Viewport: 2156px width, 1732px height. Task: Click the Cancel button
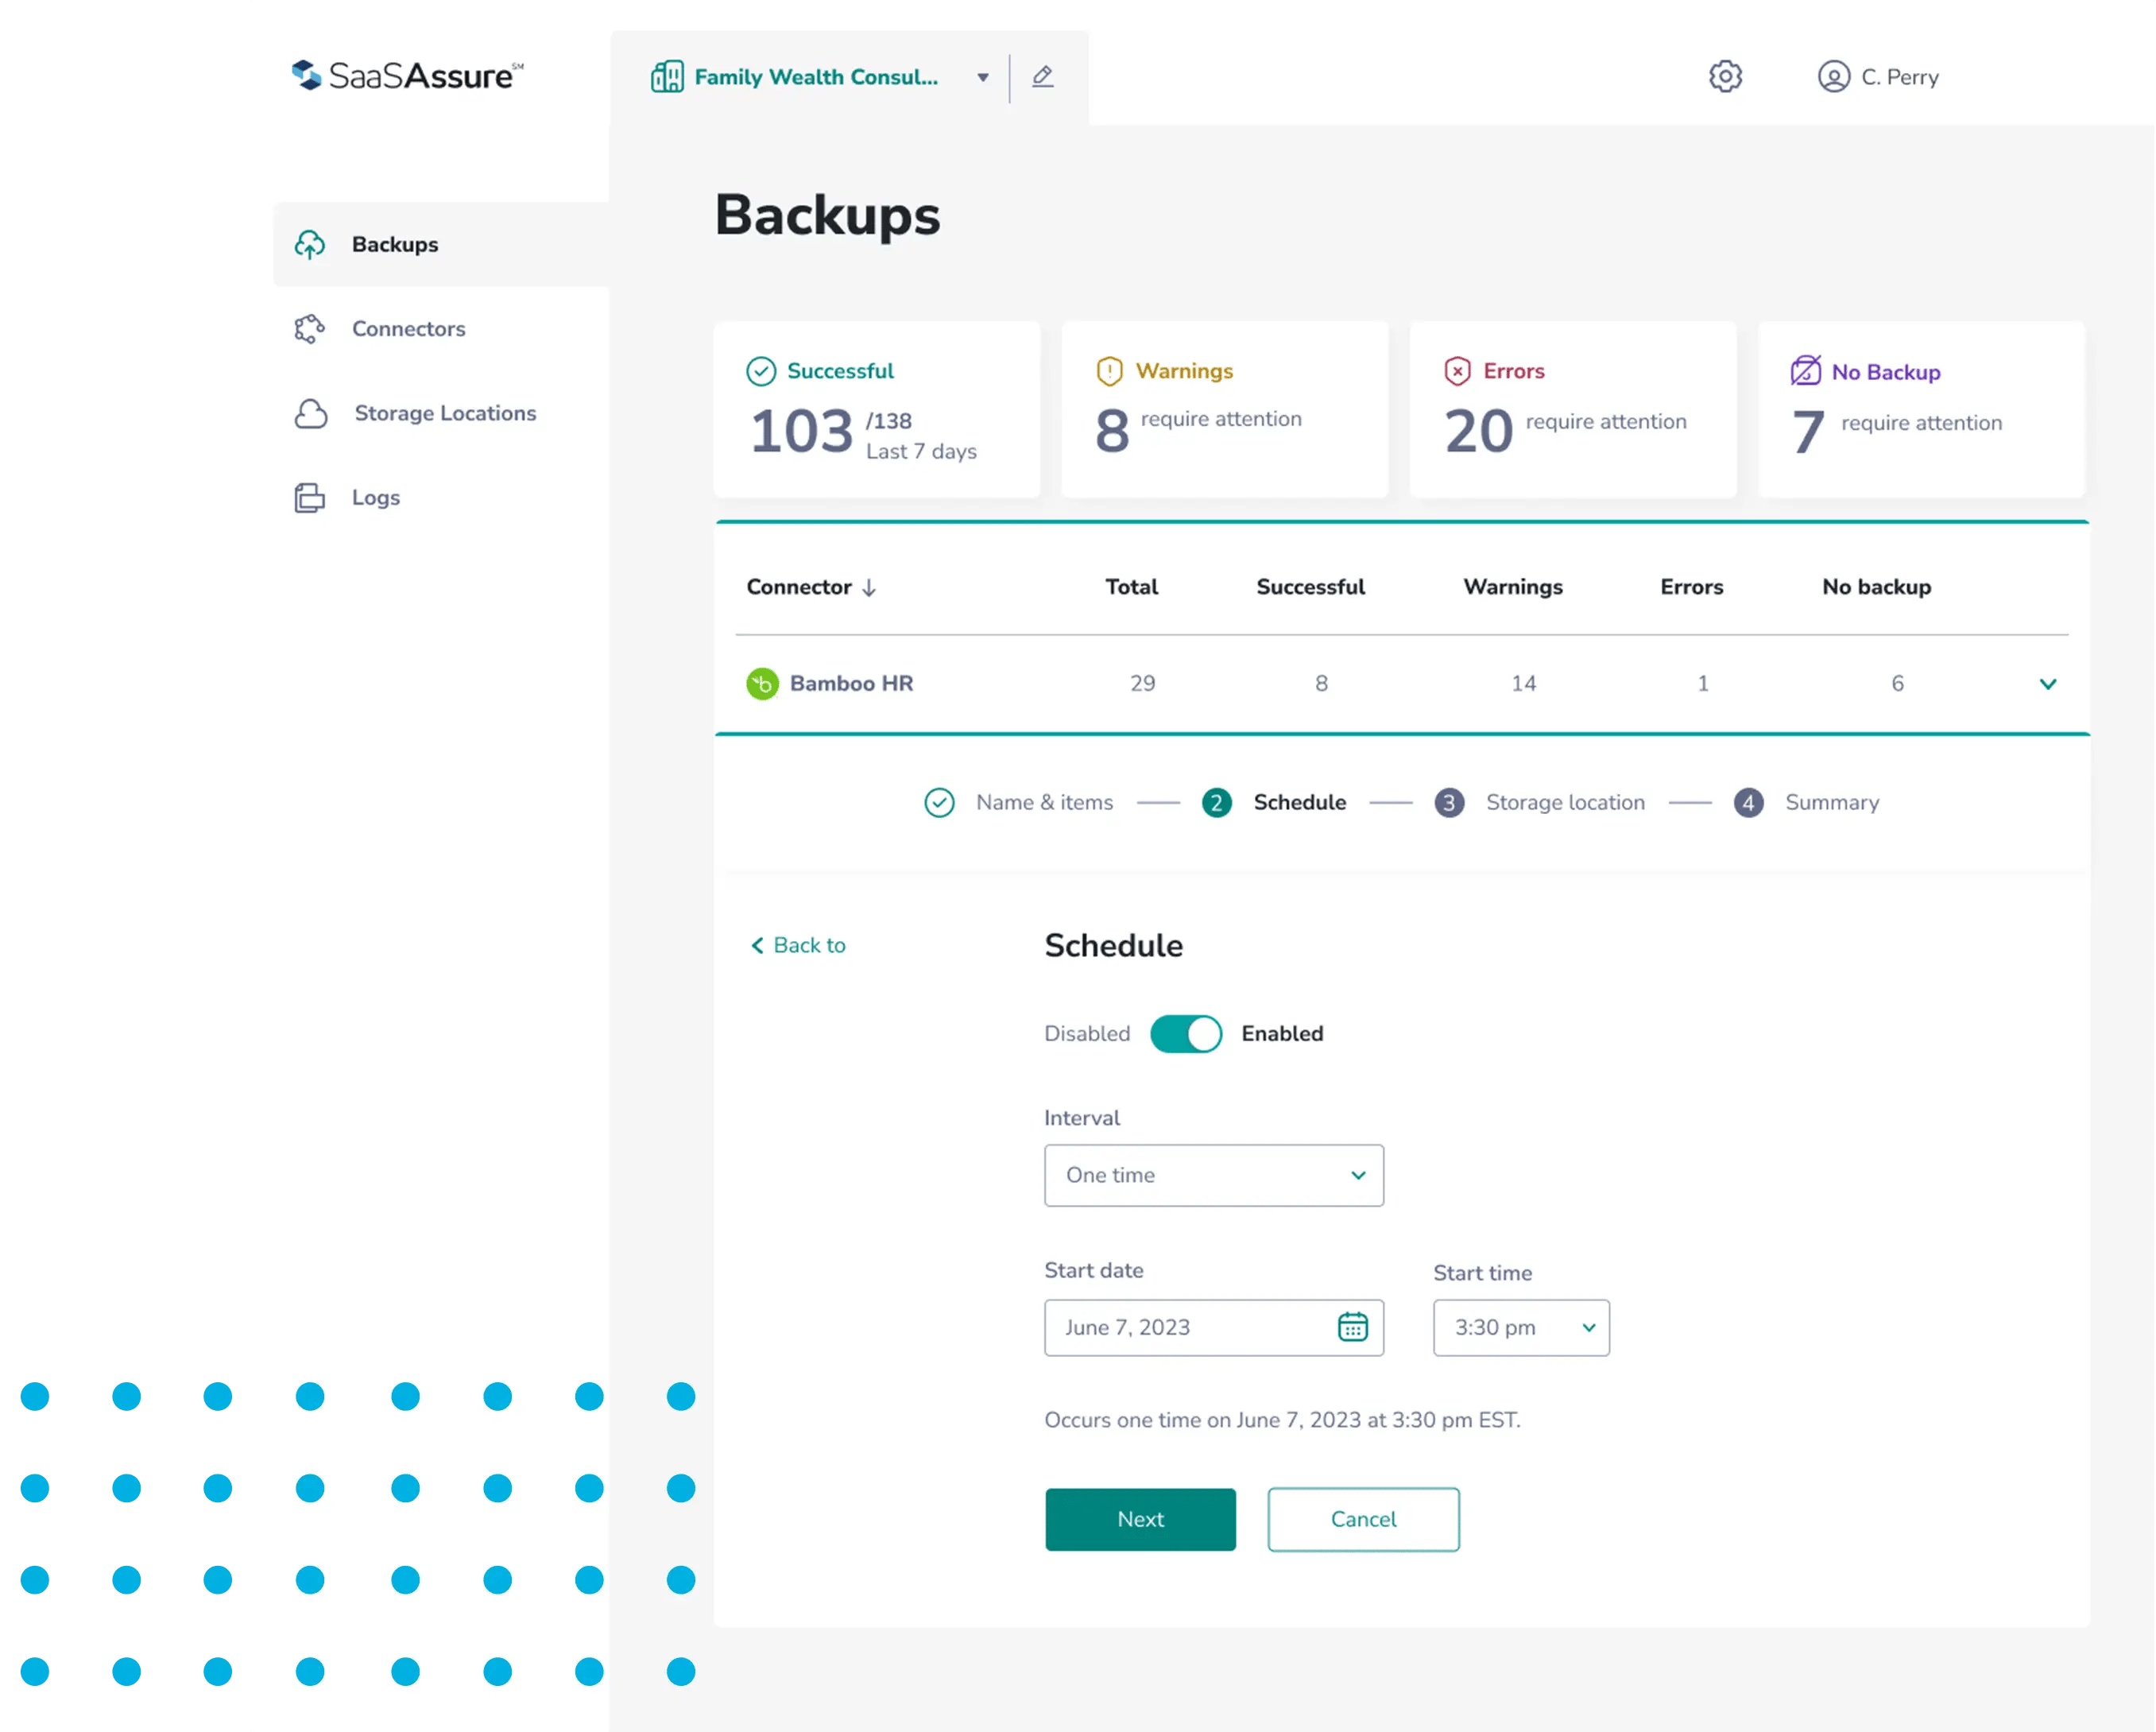(1364, 1520)
